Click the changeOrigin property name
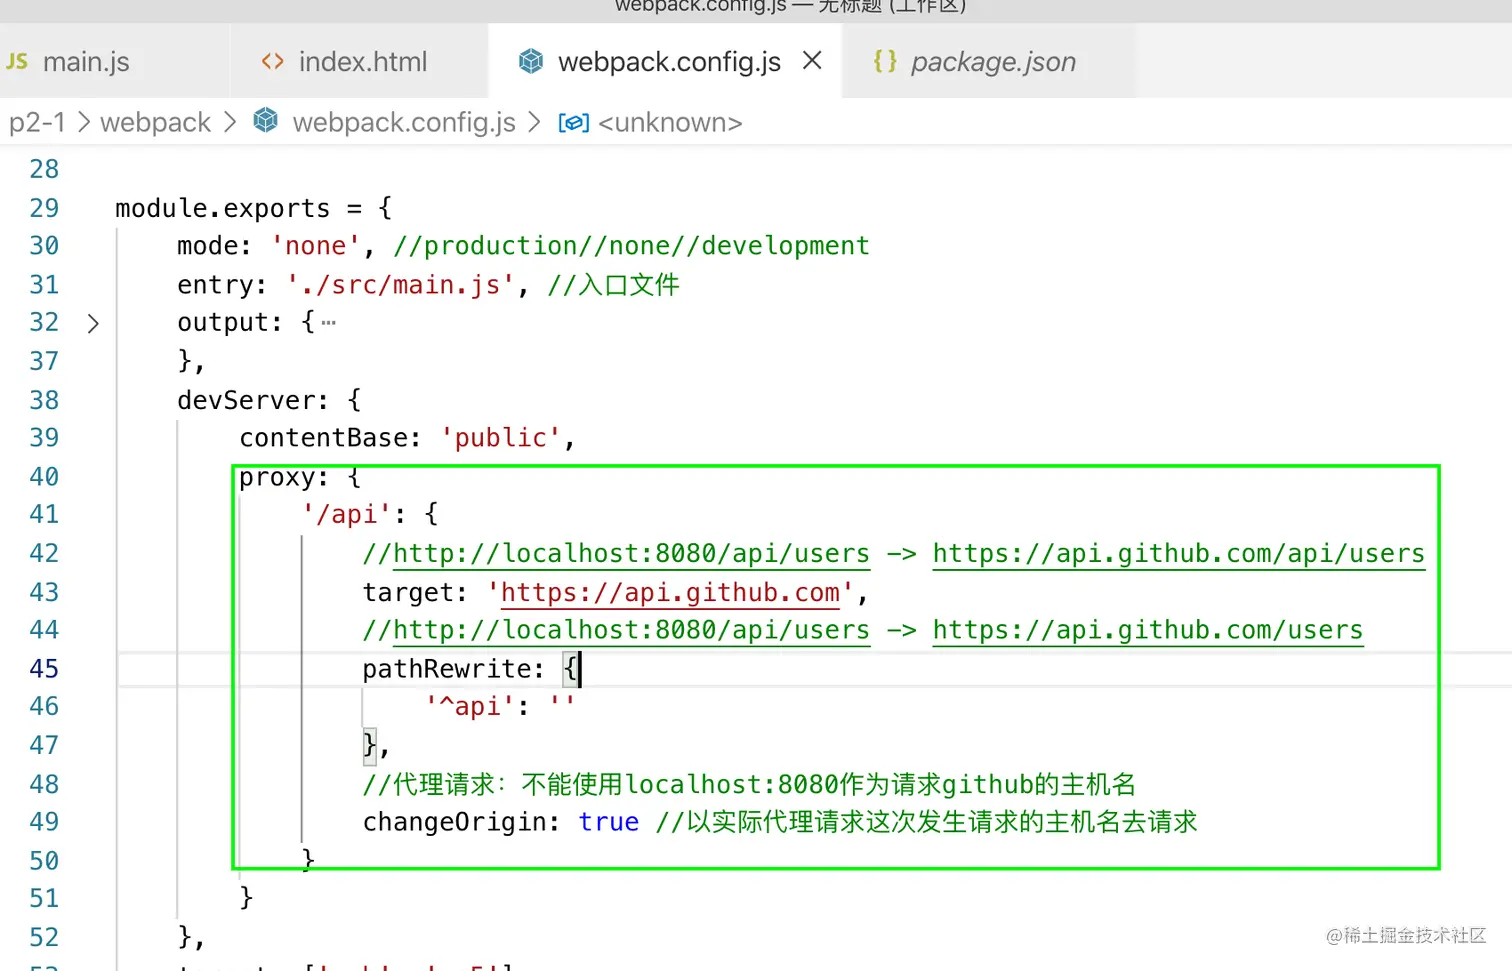 pyautogui.click(x=453, y=822)
